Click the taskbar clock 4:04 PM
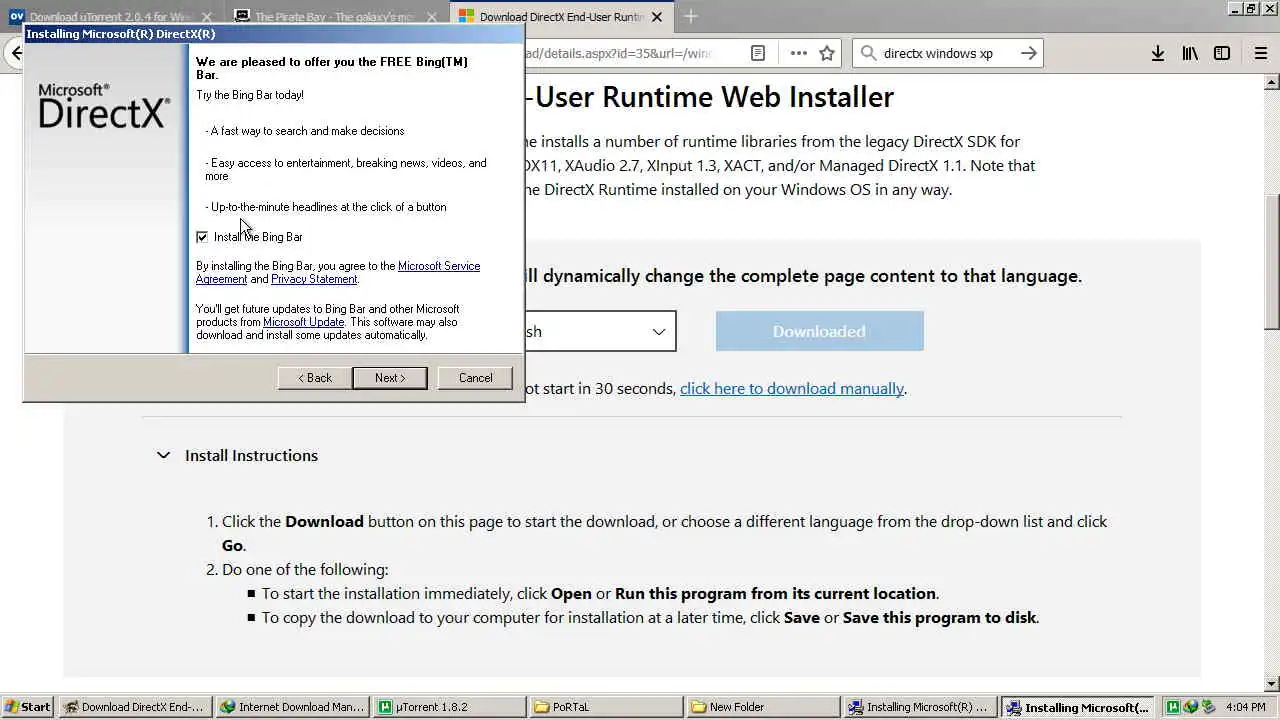Screen dimensions: 1280x720 click(x=1245, y=707)
